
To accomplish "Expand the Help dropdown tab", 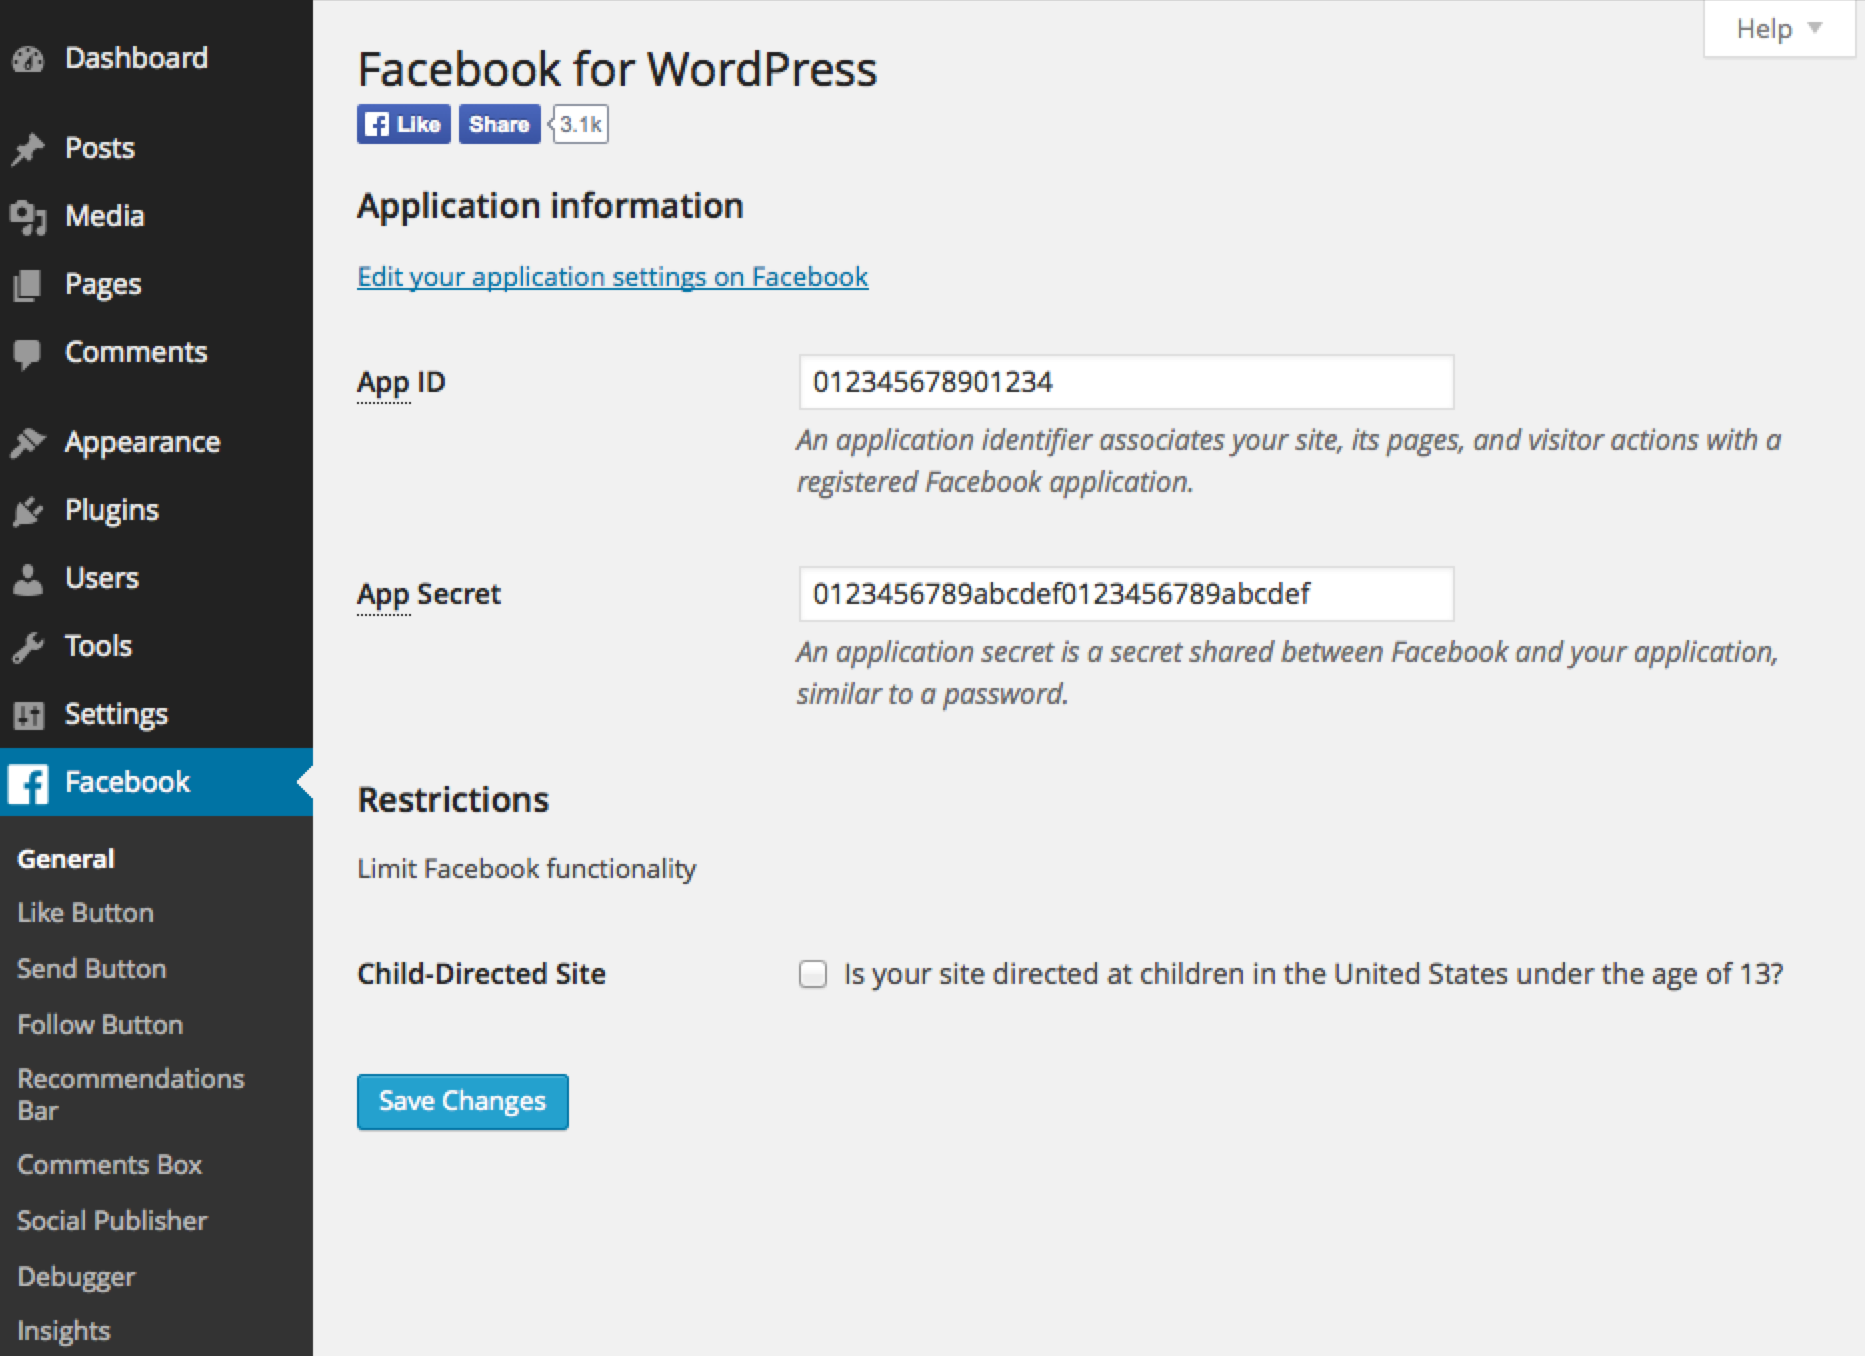I will [x=1779, y=29].
